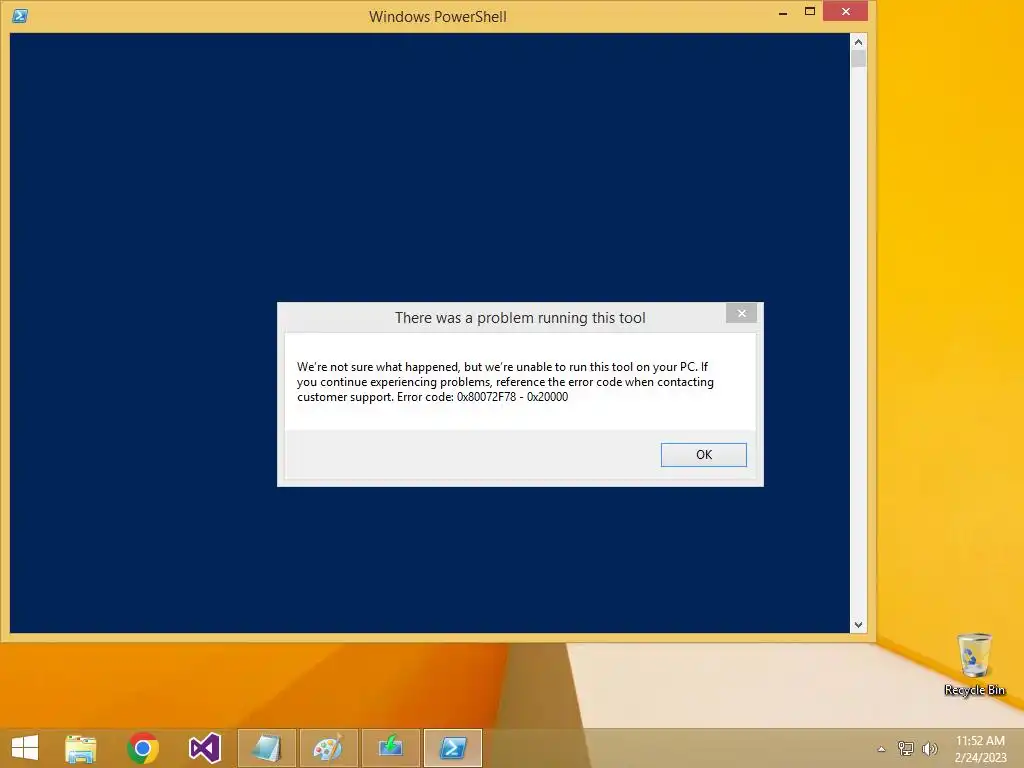This screenshot has width=1024, height=768.
Task: Open File Explorer from the taskbar
Action: tap(81, 748)
